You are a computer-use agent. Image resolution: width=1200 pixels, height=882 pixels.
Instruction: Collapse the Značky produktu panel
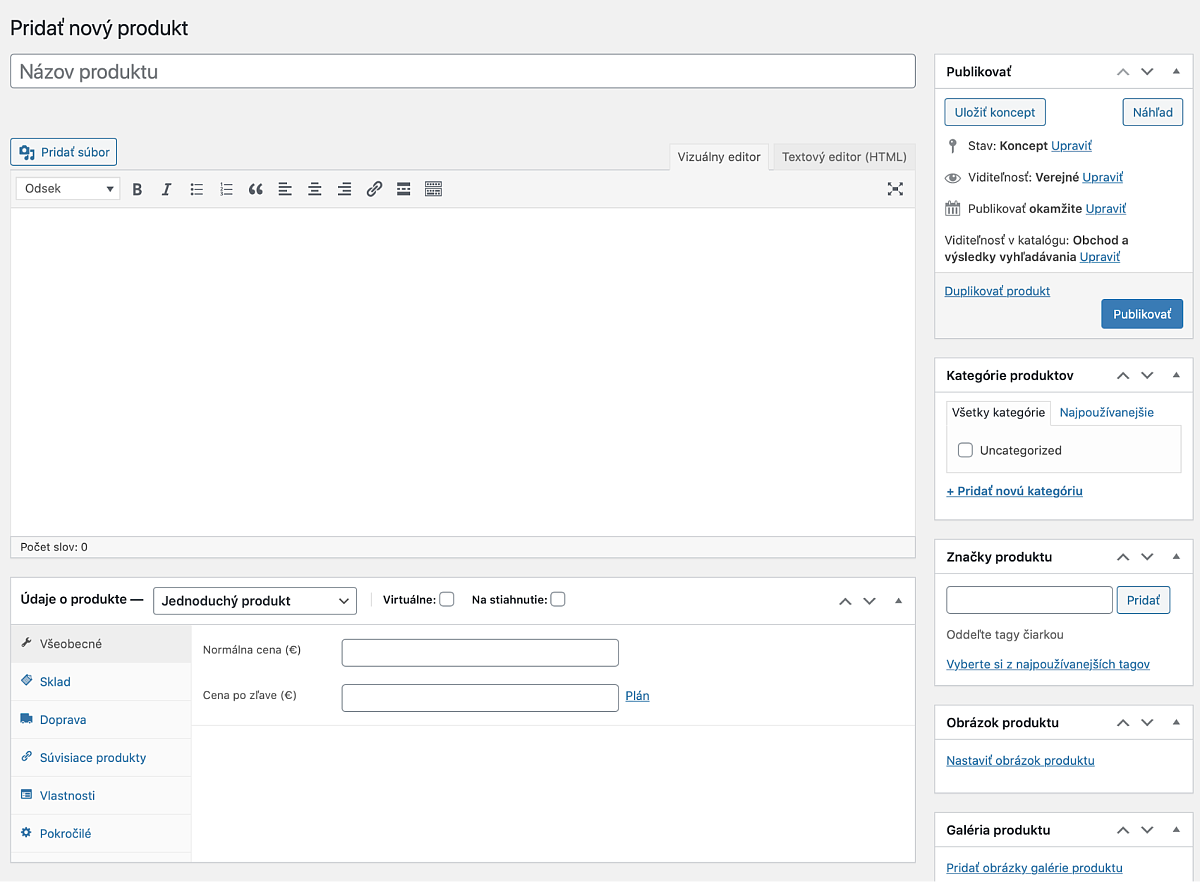[x=1176, y=557]
